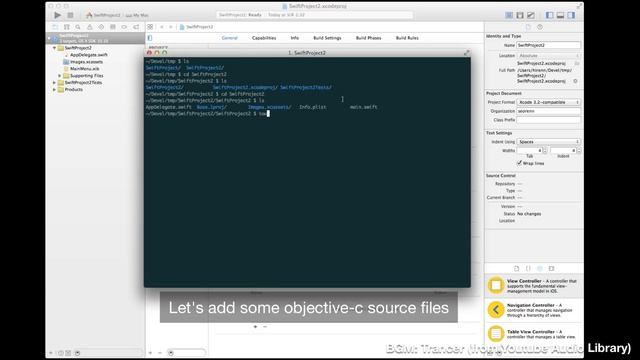The width and height of the screenshot is (640, 360).
Task: Switch to the Build Phases tab
Action: [369, 38]
